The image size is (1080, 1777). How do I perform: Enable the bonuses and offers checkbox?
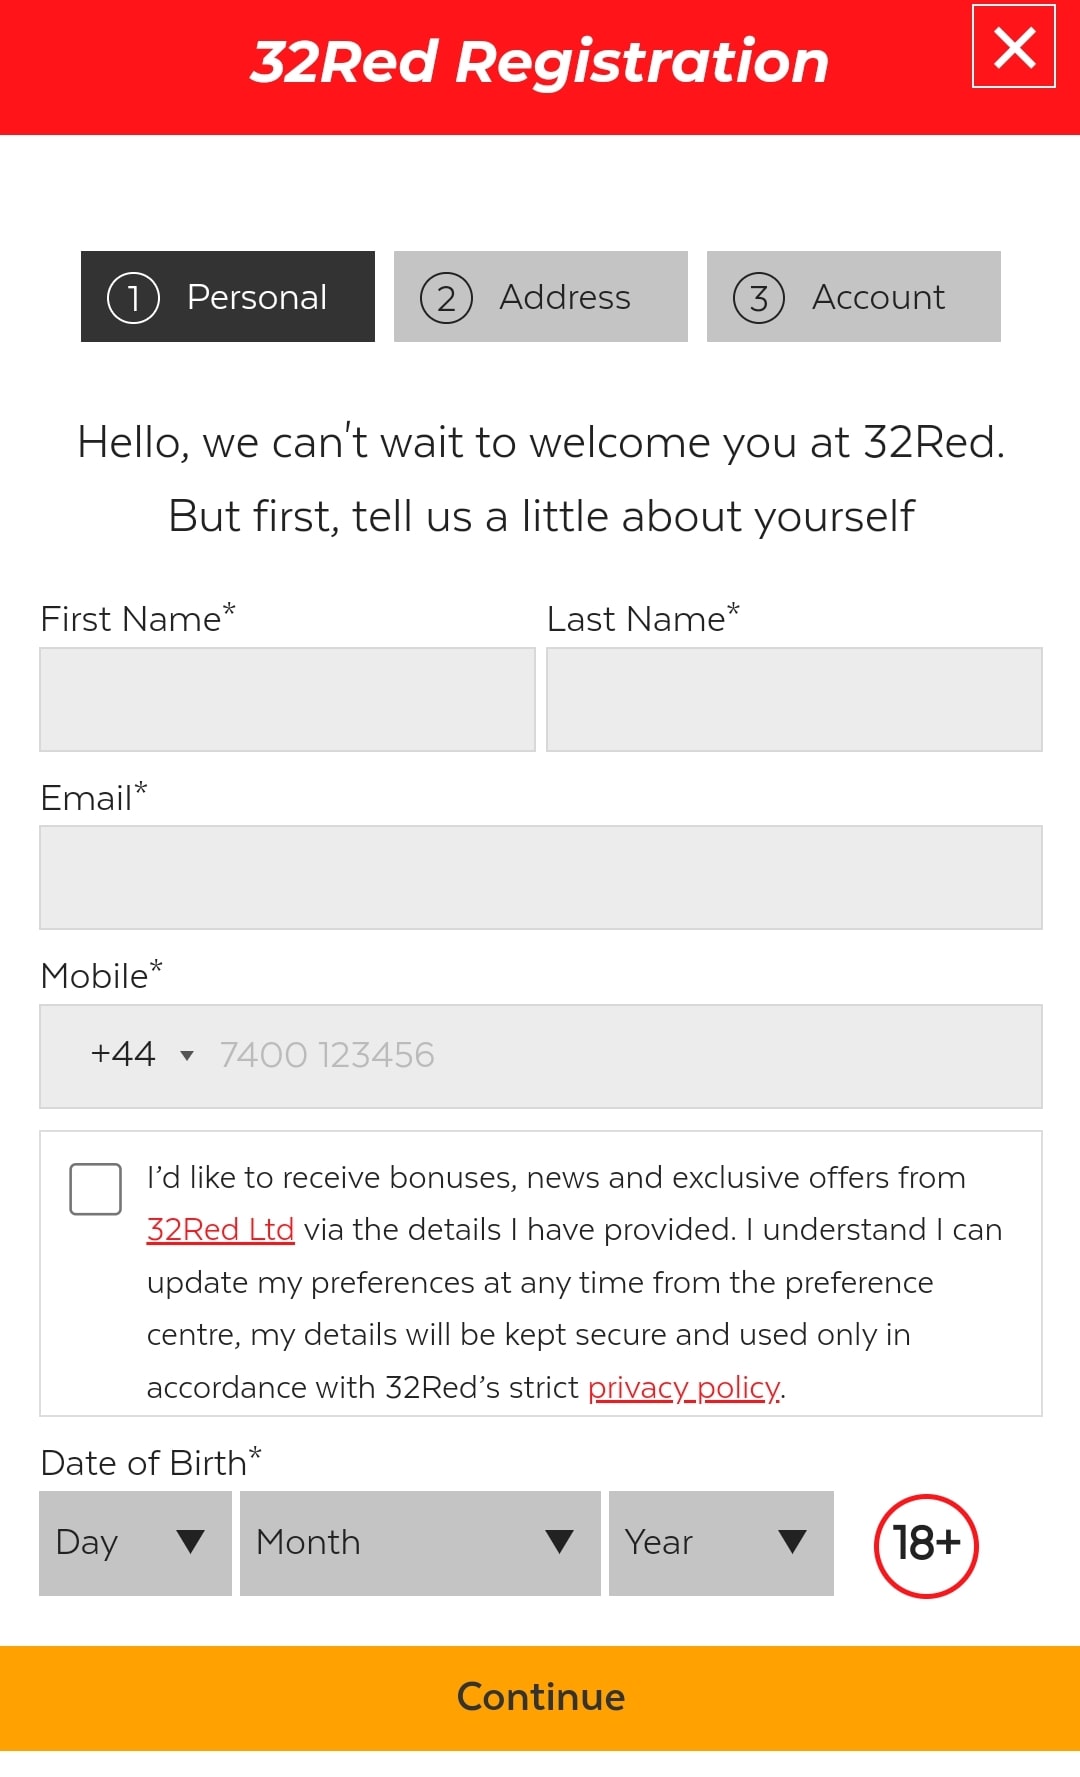[x=96, y=1189]
